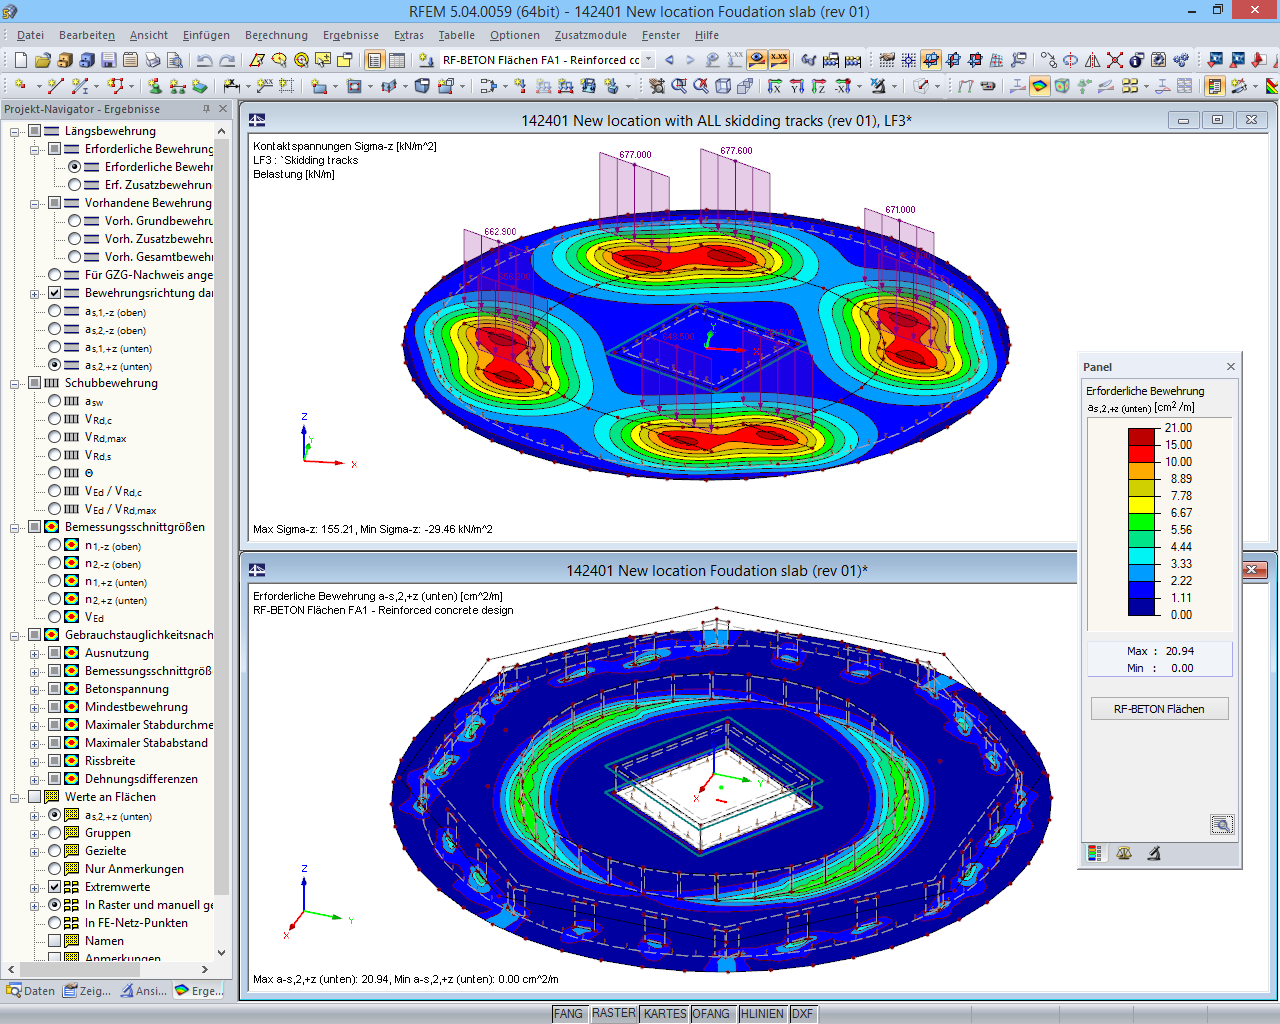Expand the Schubbewehrung tree branch
The image size is (1280, 1024).
pos(13,382)
